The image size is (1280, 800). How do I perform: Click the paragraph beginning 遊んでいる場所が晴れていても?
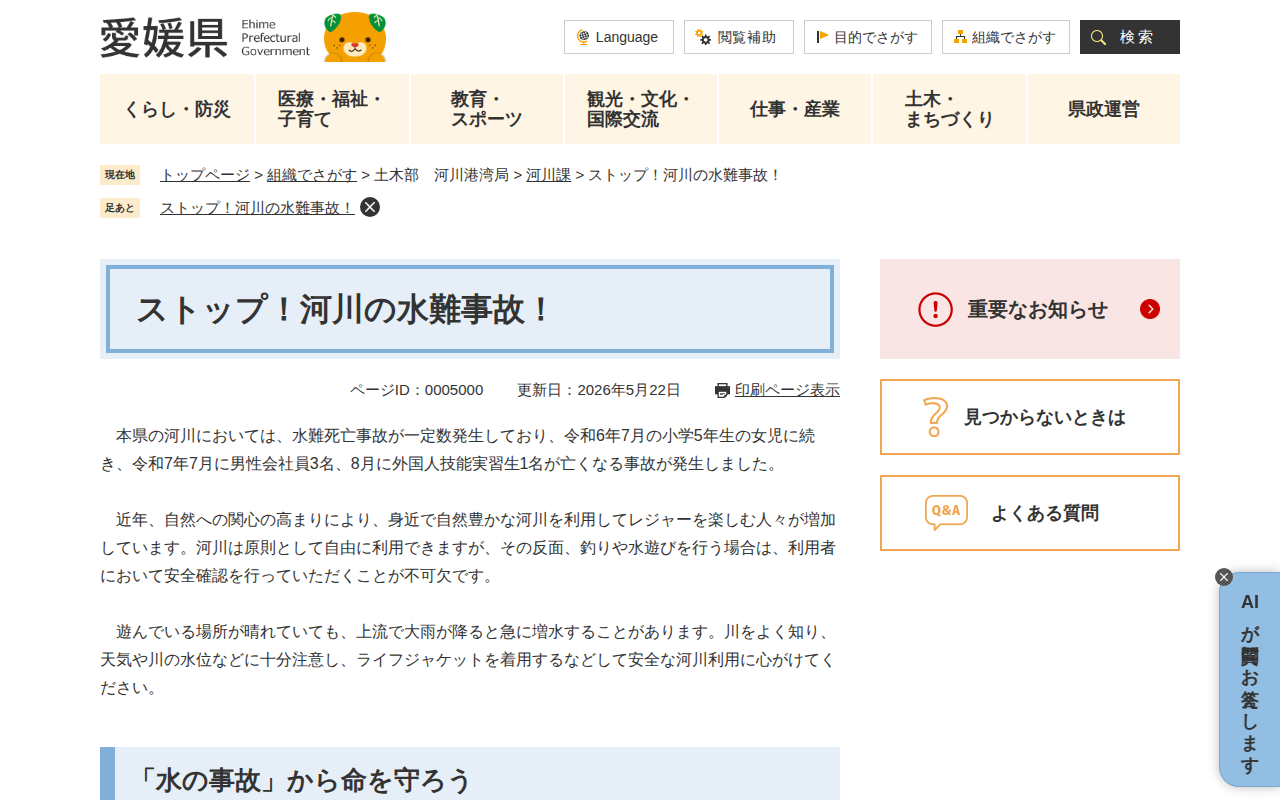[470, 660]
